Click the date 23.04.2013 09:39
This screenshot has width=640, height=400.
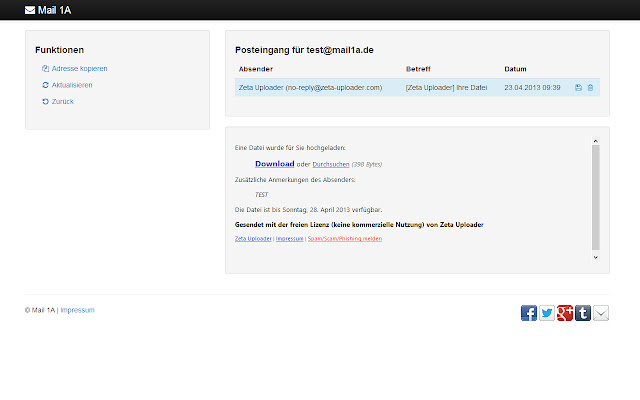point(532,87)
